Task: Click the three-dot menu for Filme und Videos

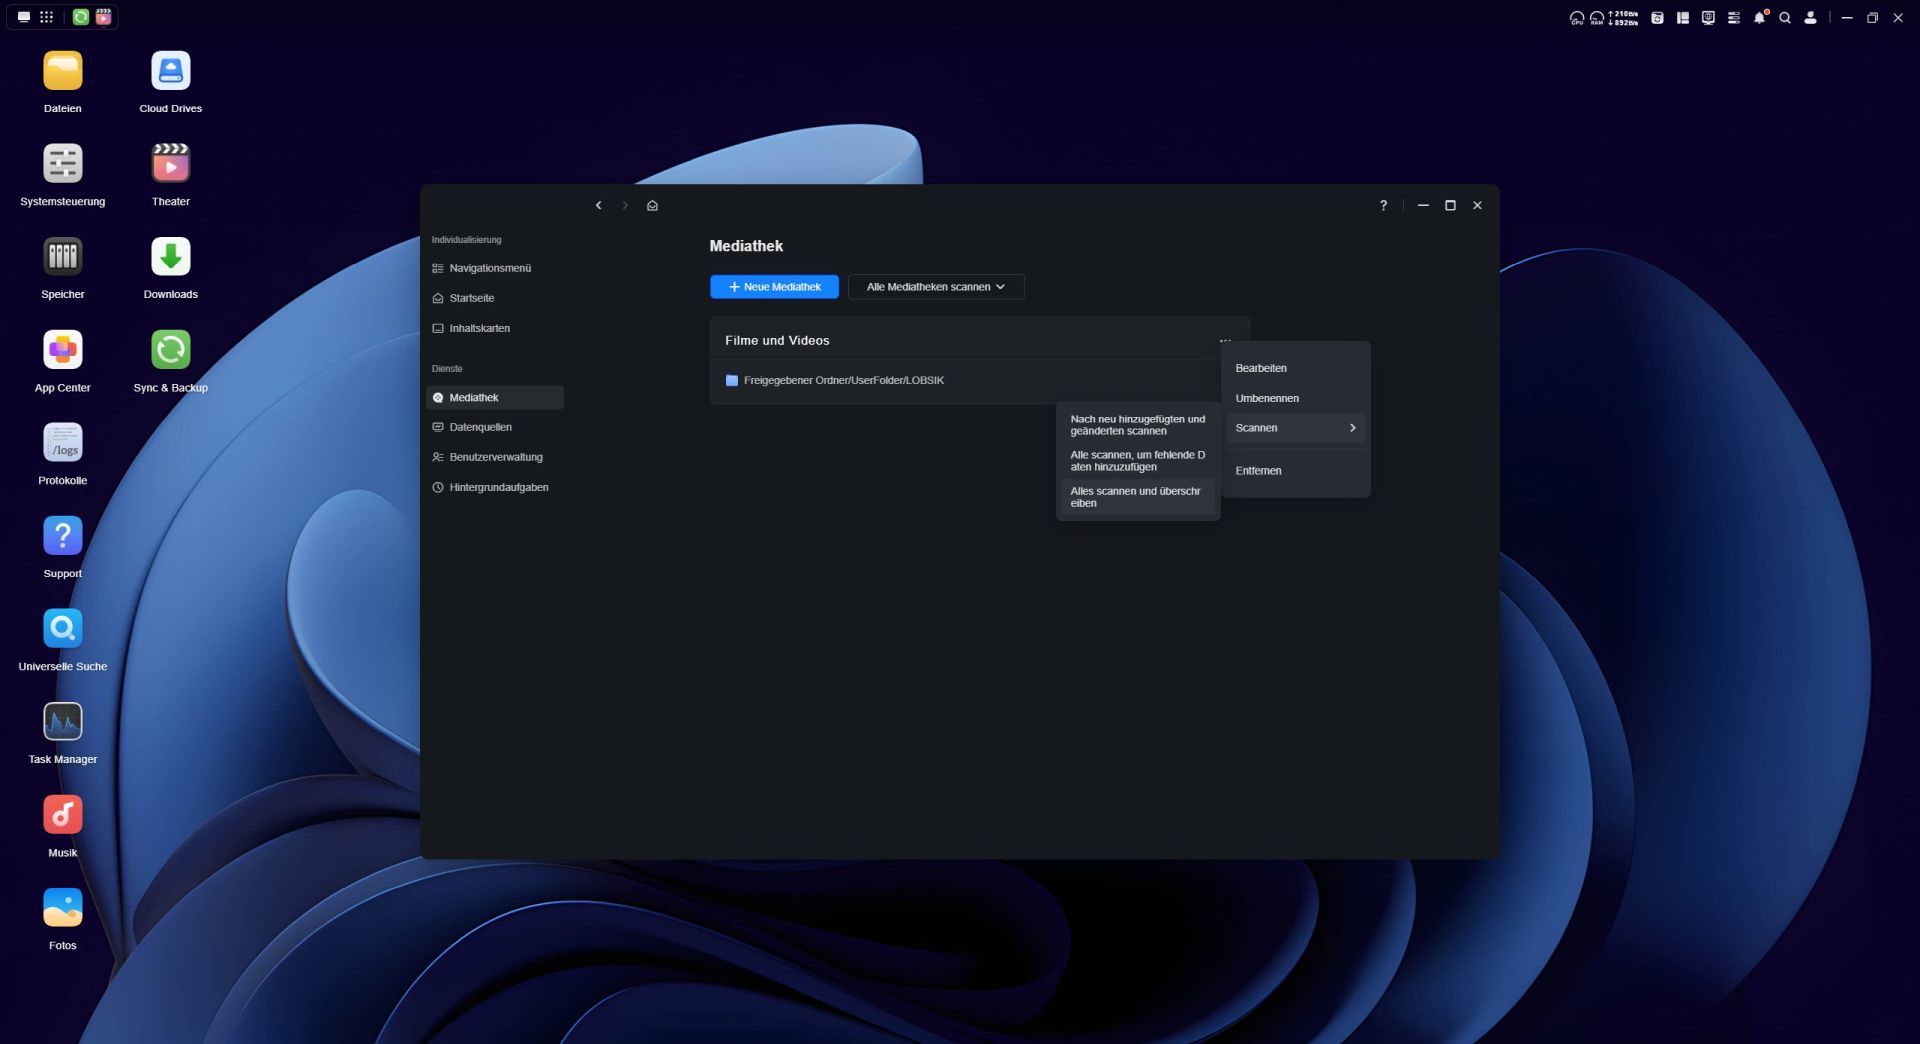Action: pos(1225,341)
